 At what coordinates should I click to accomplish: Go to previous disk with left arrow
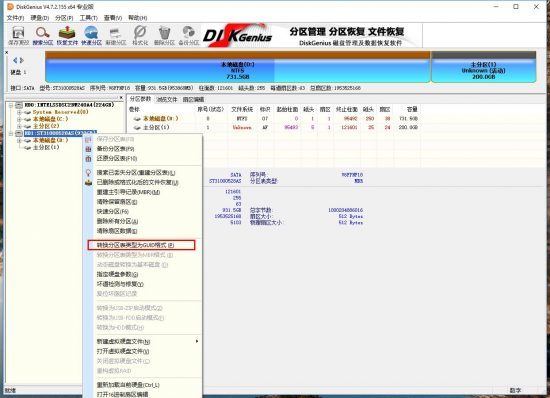pos(15,60)
